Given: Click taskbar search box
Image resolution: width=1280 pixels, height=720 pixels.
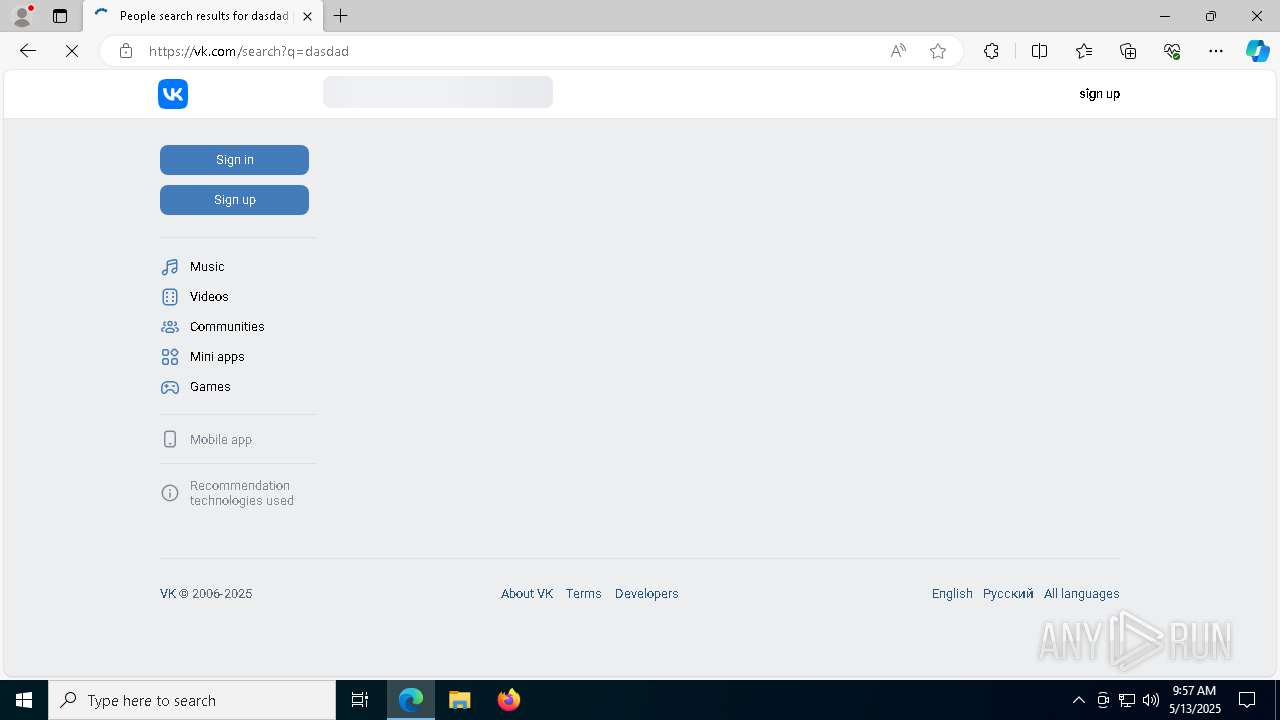Looking at the screenshot, I should 192,700.
